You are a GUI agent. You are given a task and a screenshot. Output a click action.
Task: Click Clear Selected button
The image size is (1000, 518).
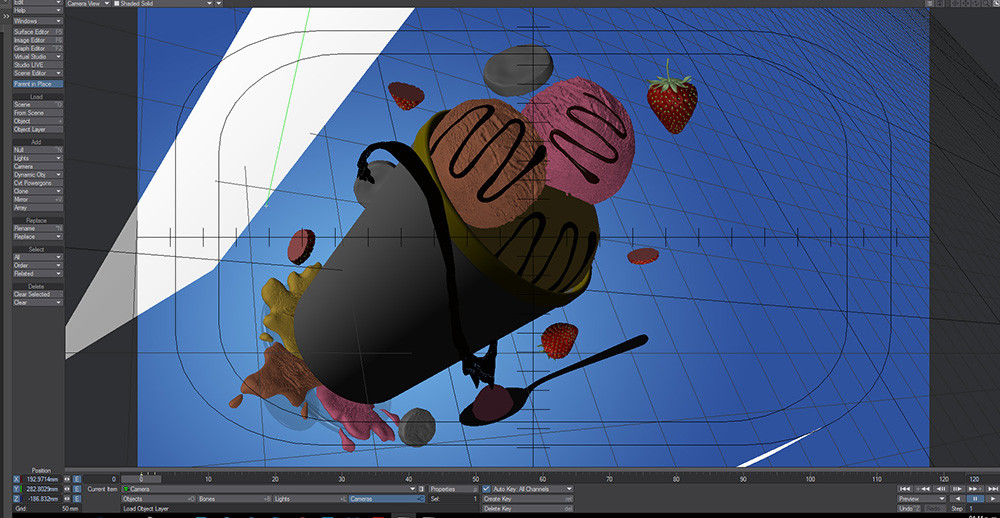[38, 294]
